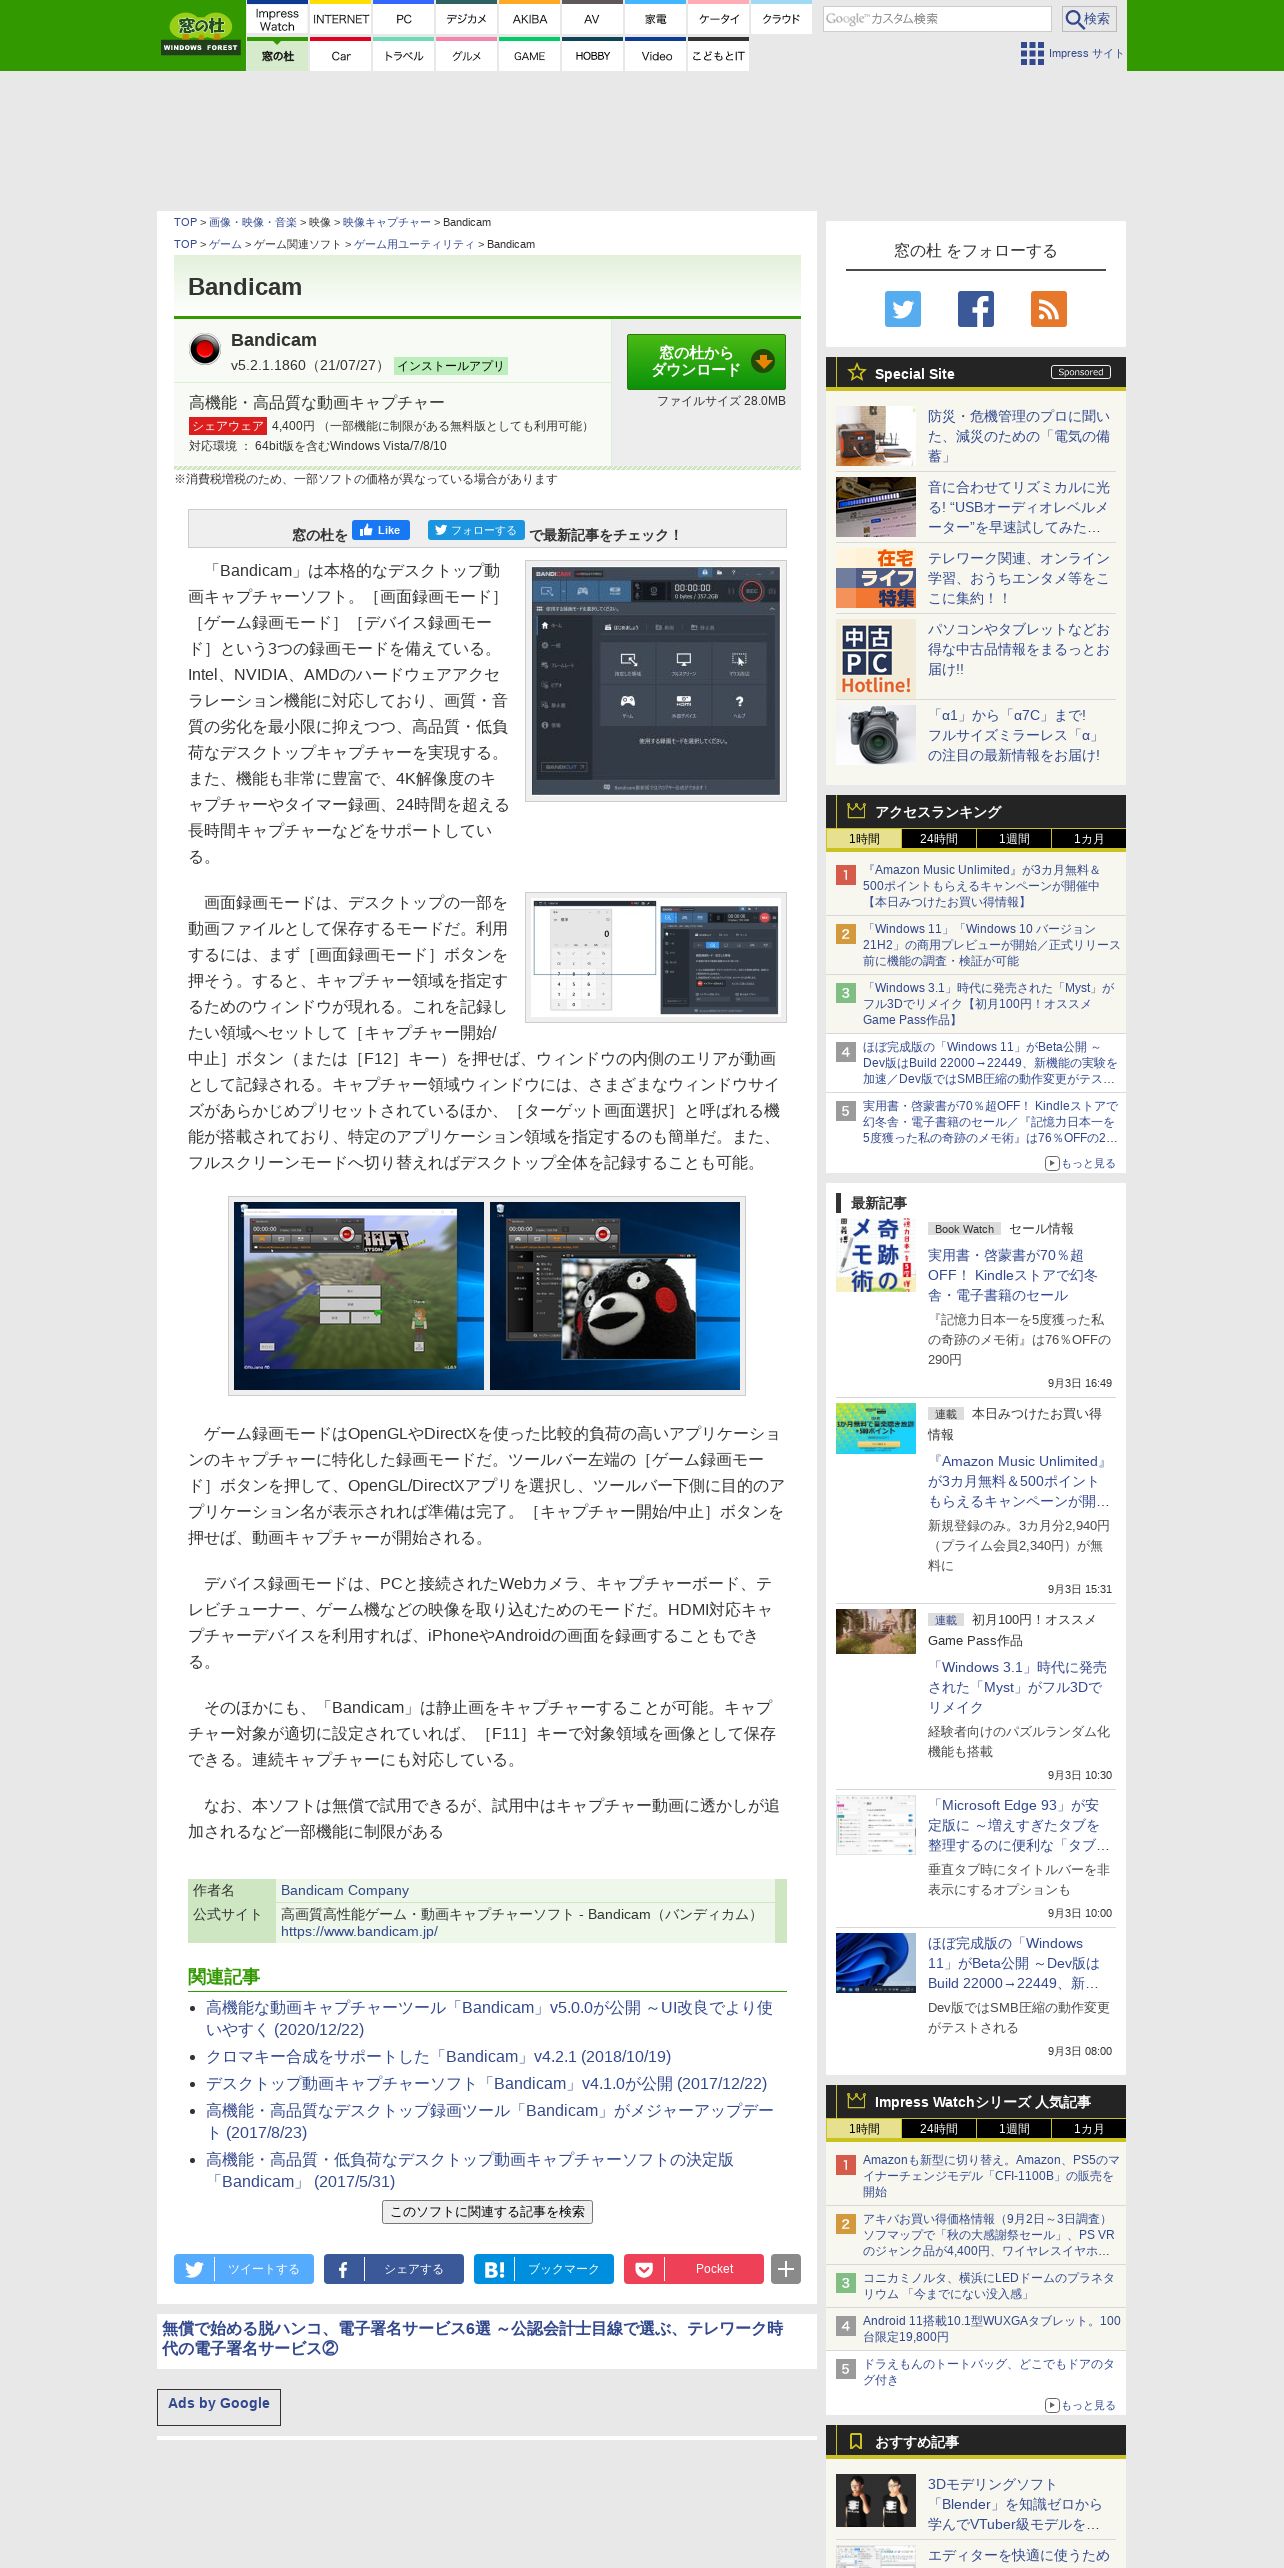
Task: Open the Windows 11 Beta article thumbnail
Action: coord(876,1963)
